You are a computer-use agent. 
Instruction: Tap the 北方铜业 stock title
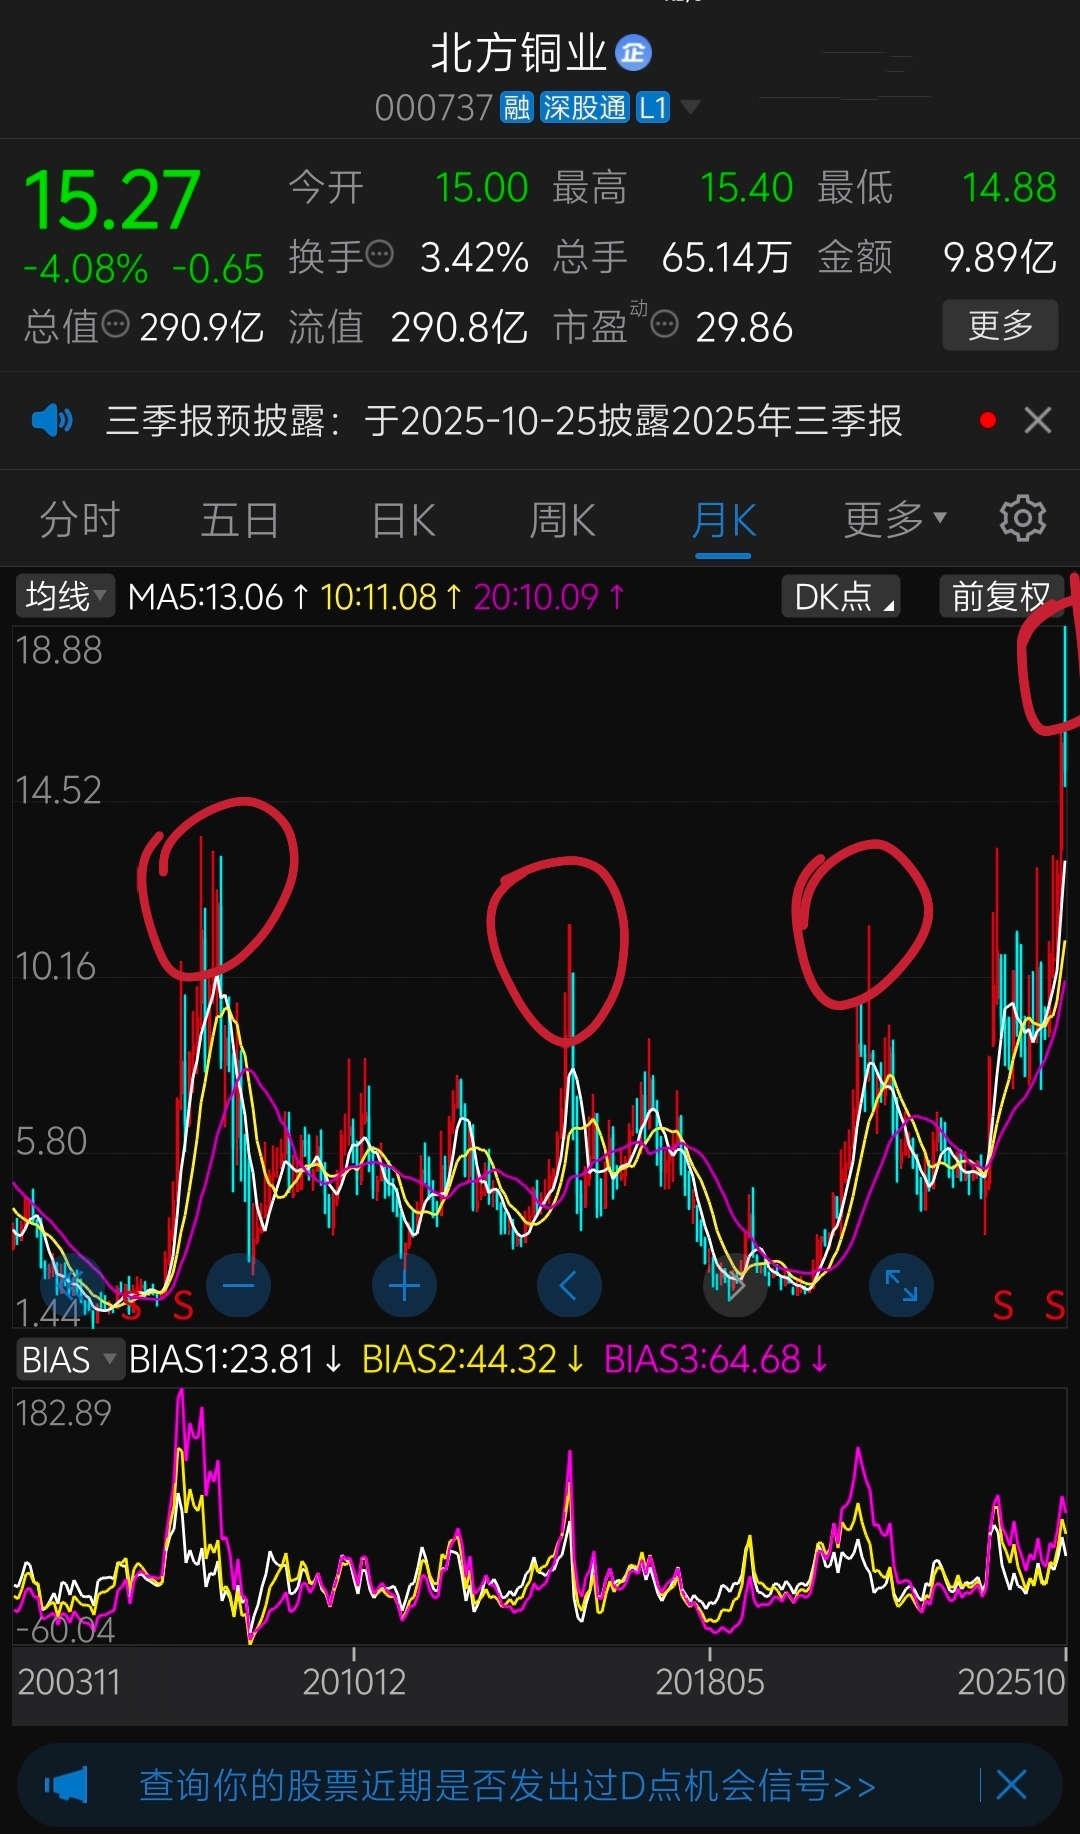click(519, 53)
